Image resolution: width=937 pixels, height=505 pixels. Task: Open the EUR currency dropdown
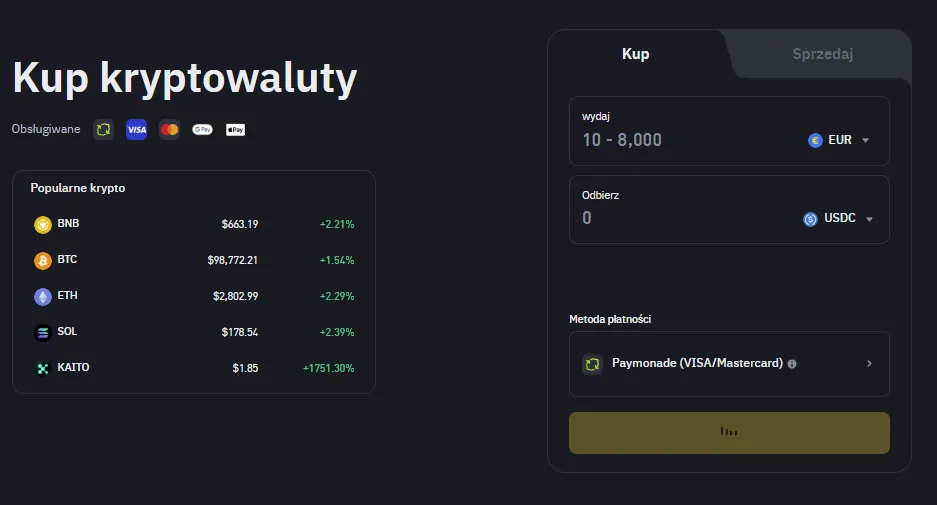click(x=839, y=140)
